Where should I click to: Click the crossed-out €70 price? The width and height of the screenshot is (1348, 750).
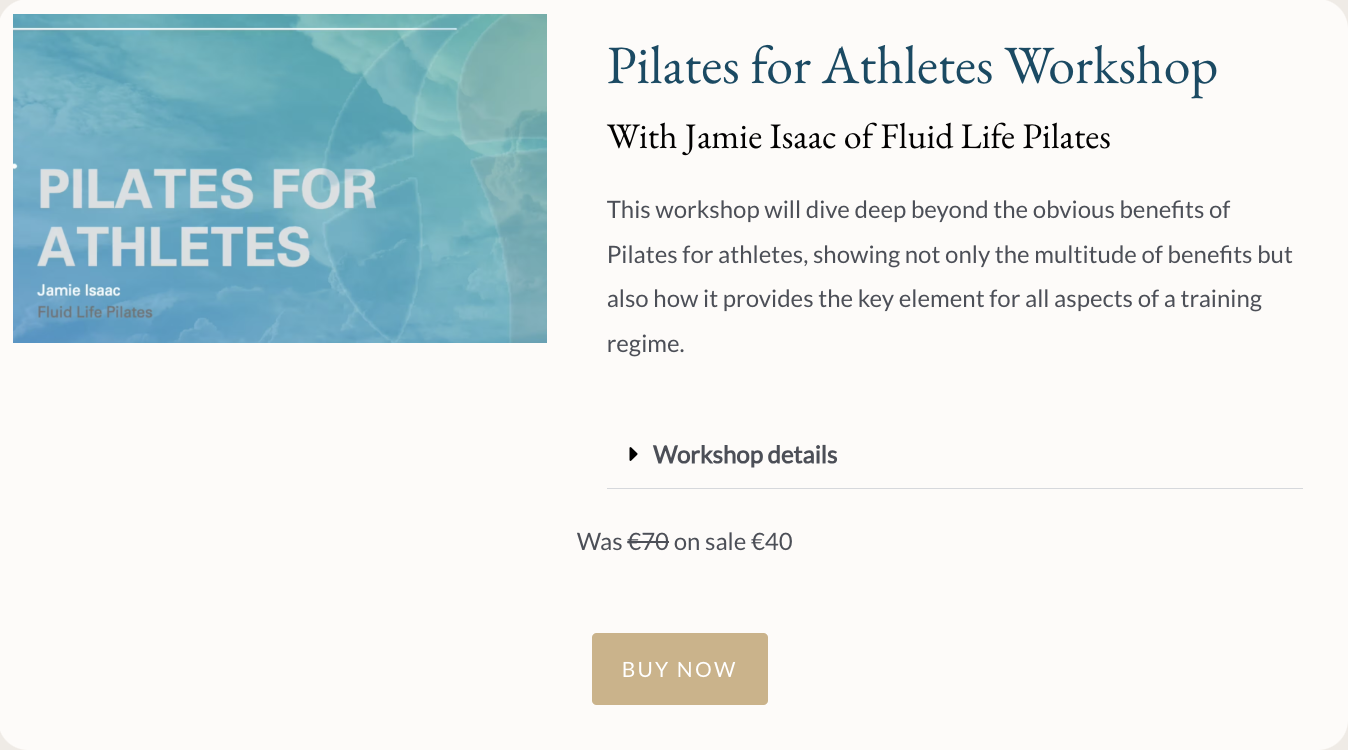pyautogui.click(x=648, y=542)
